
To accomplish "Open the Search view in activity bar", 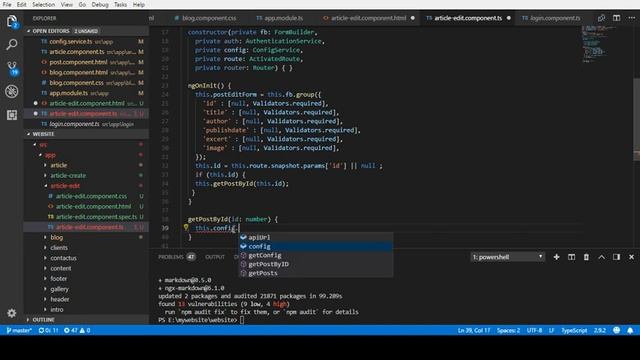I will point(12,44).
